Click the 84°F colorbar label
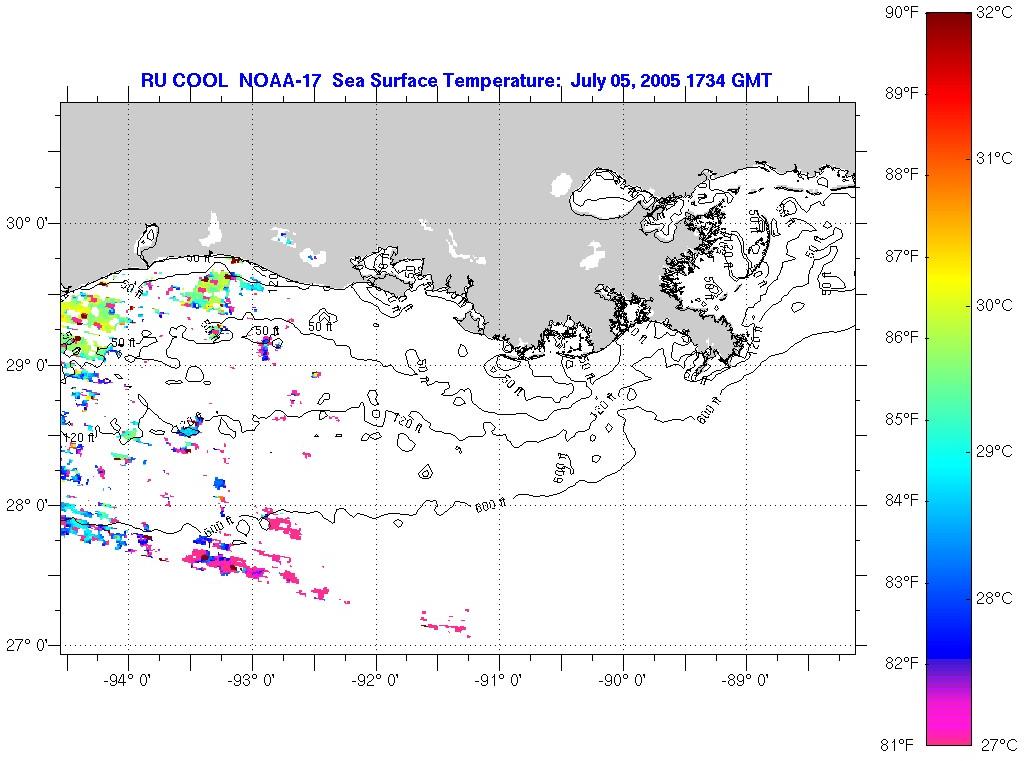The width and height of the screenshot is (1024, 761). [x=901, y=500]
